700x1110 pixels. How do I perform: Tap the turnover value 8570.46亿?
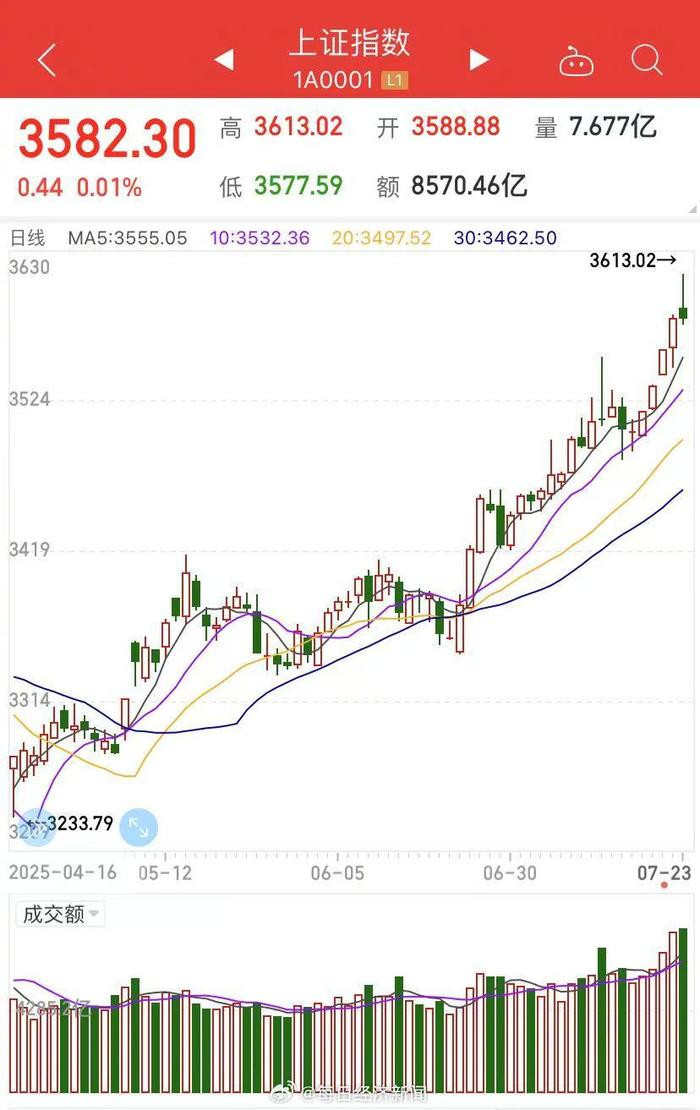pyautogui.click(x=469, y=185)
